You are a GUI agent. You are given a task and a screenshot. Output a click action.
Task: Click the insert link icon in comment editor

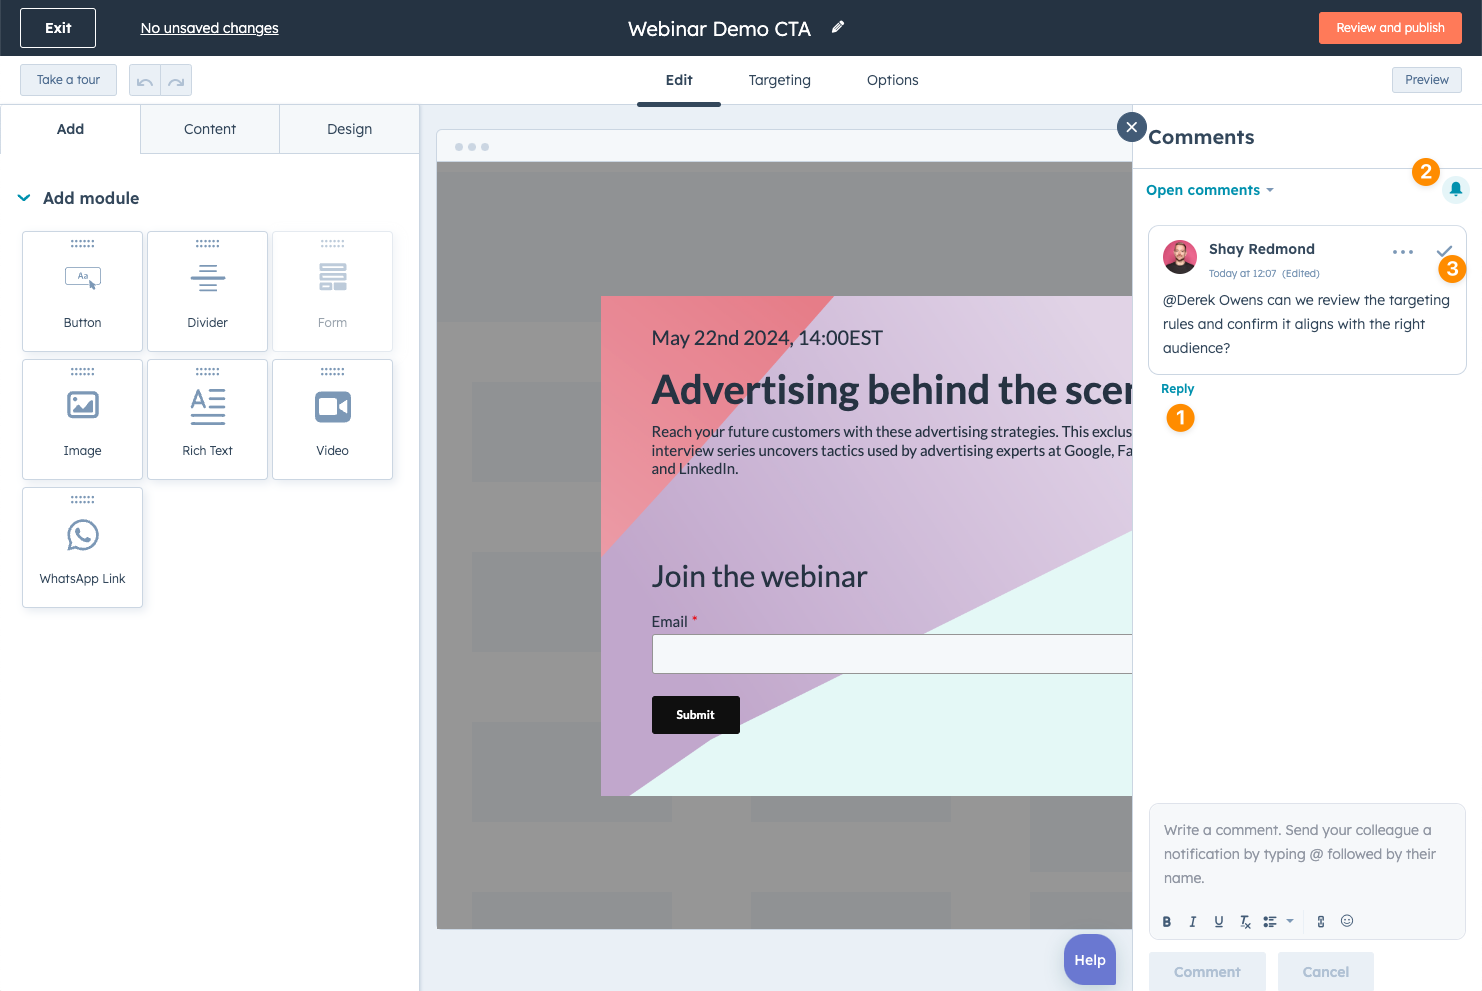[1321, 922]
